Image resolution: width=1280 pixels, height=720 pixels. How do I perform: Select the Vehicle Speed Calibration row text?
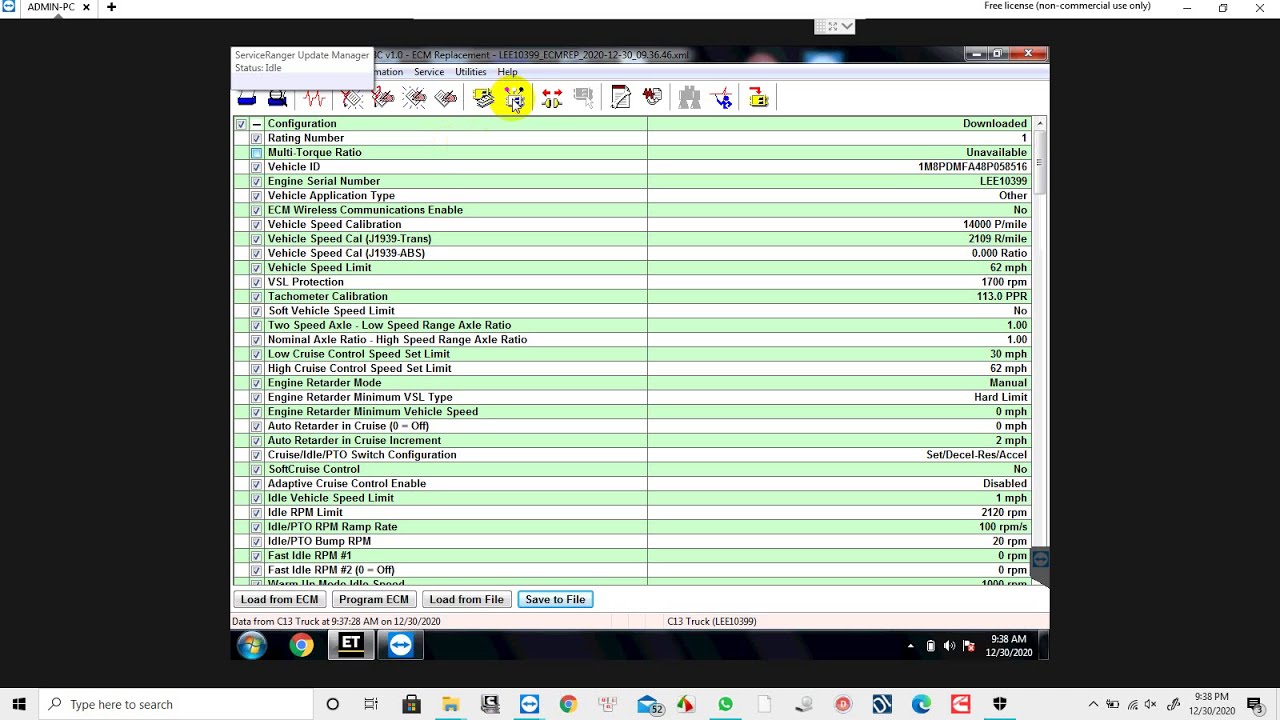pyautogui.click(x=334, y=225)
